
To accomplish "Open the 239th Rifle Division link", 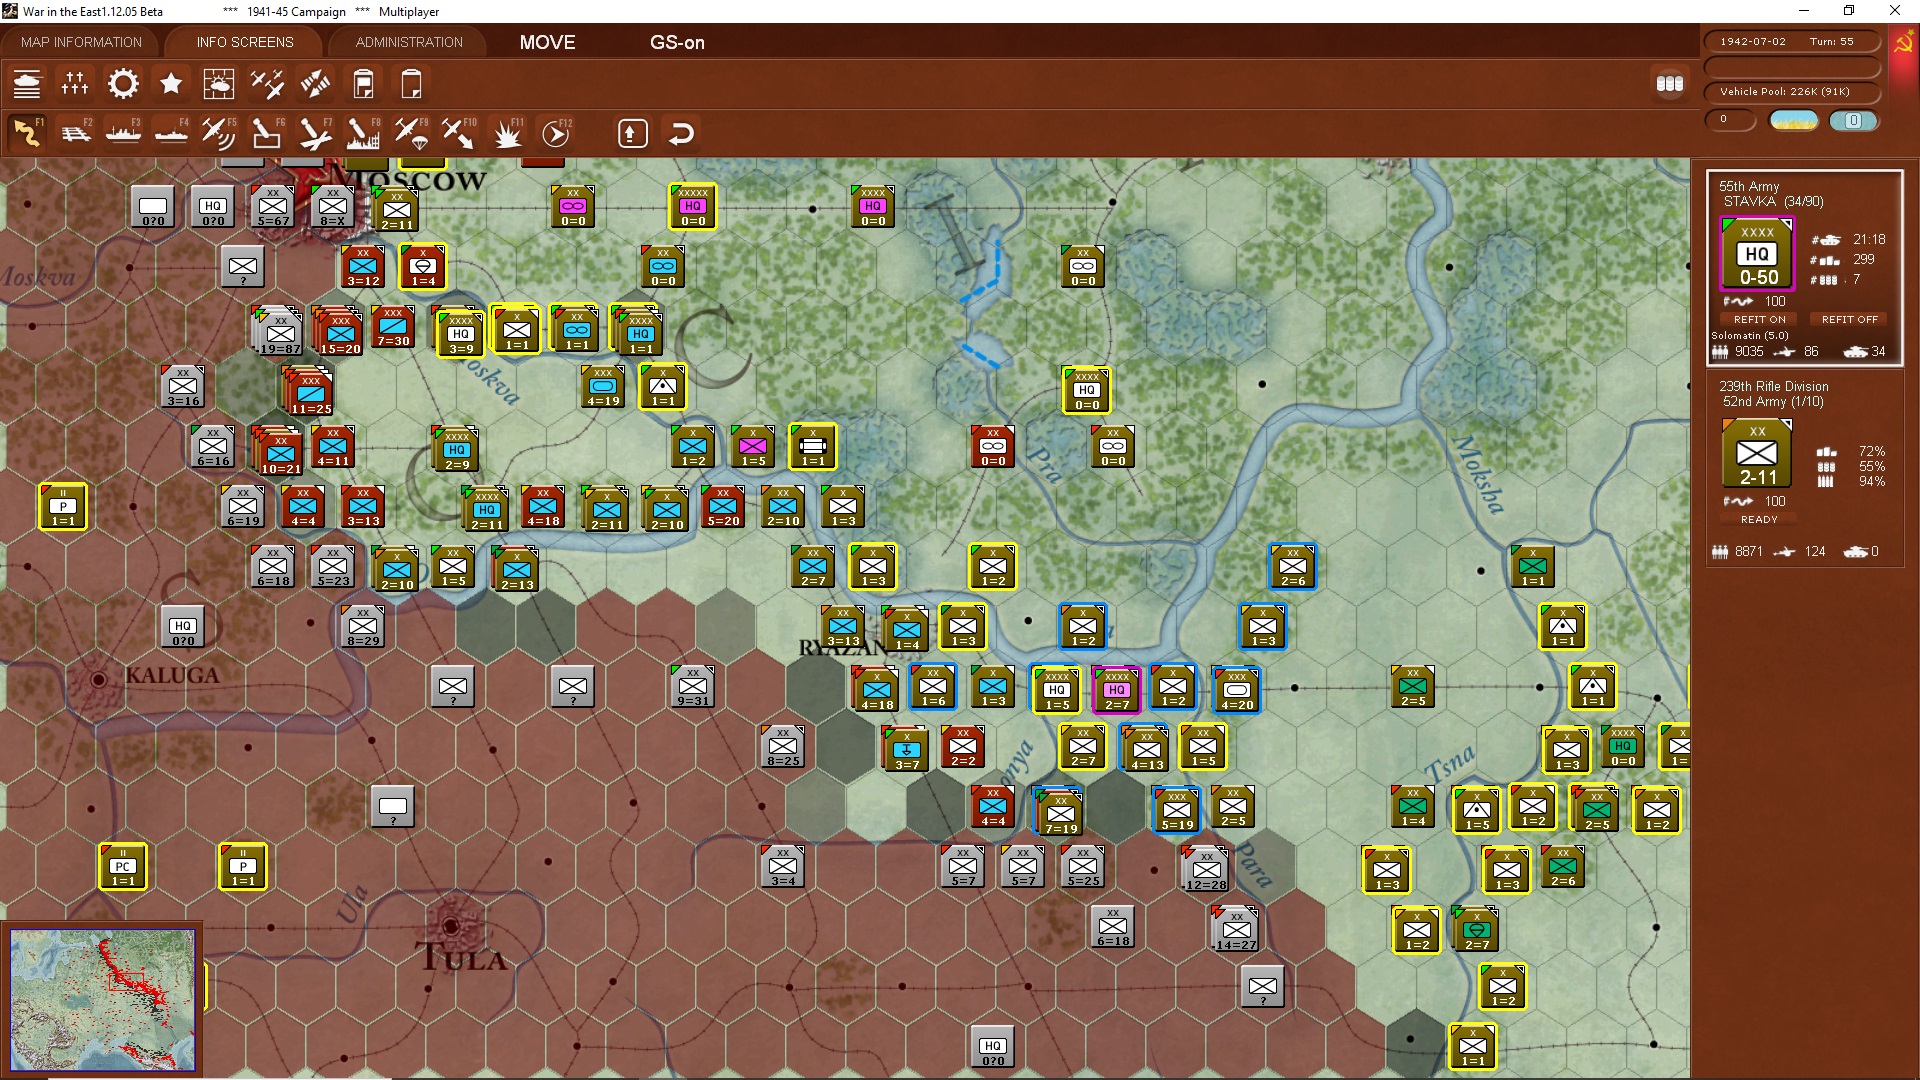I will point(1773,386).
